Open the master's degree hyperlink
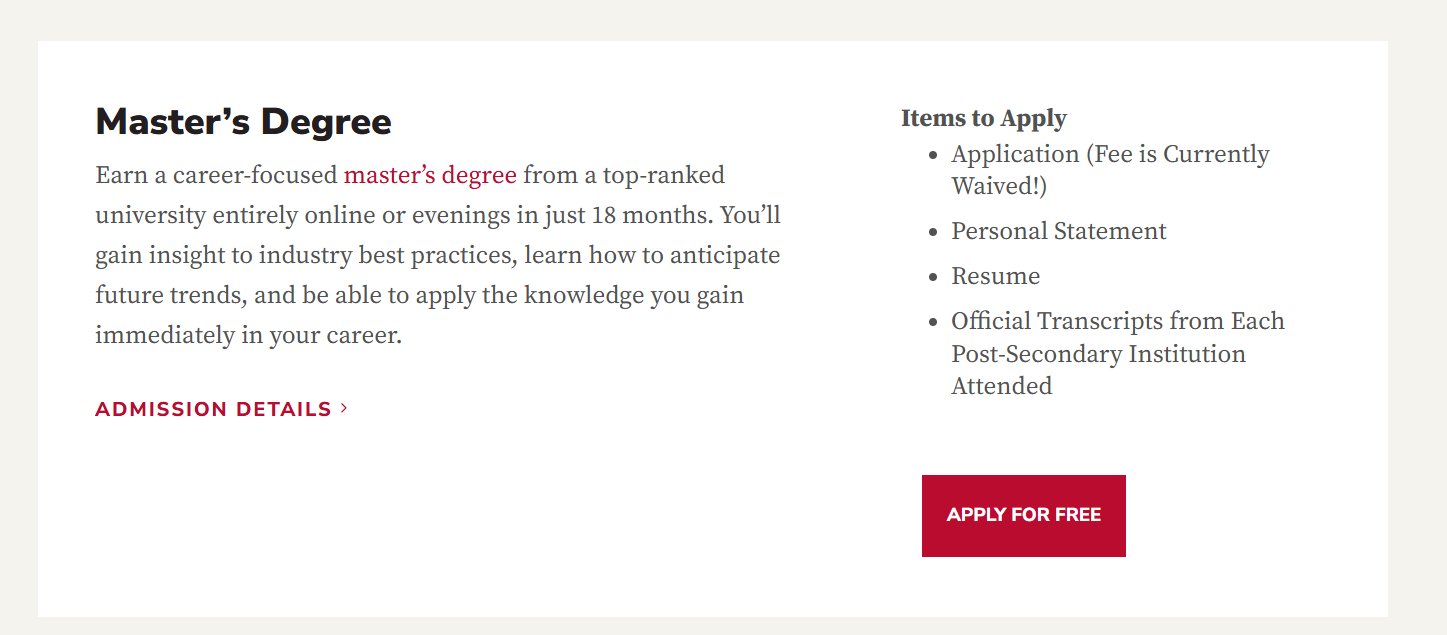This screenshot has height=635, width=1447. 429,175
